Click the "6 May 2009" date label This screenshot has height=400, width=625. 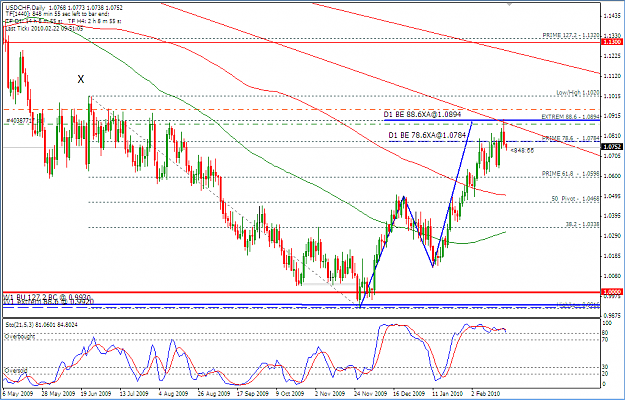[x=16, y=393]
